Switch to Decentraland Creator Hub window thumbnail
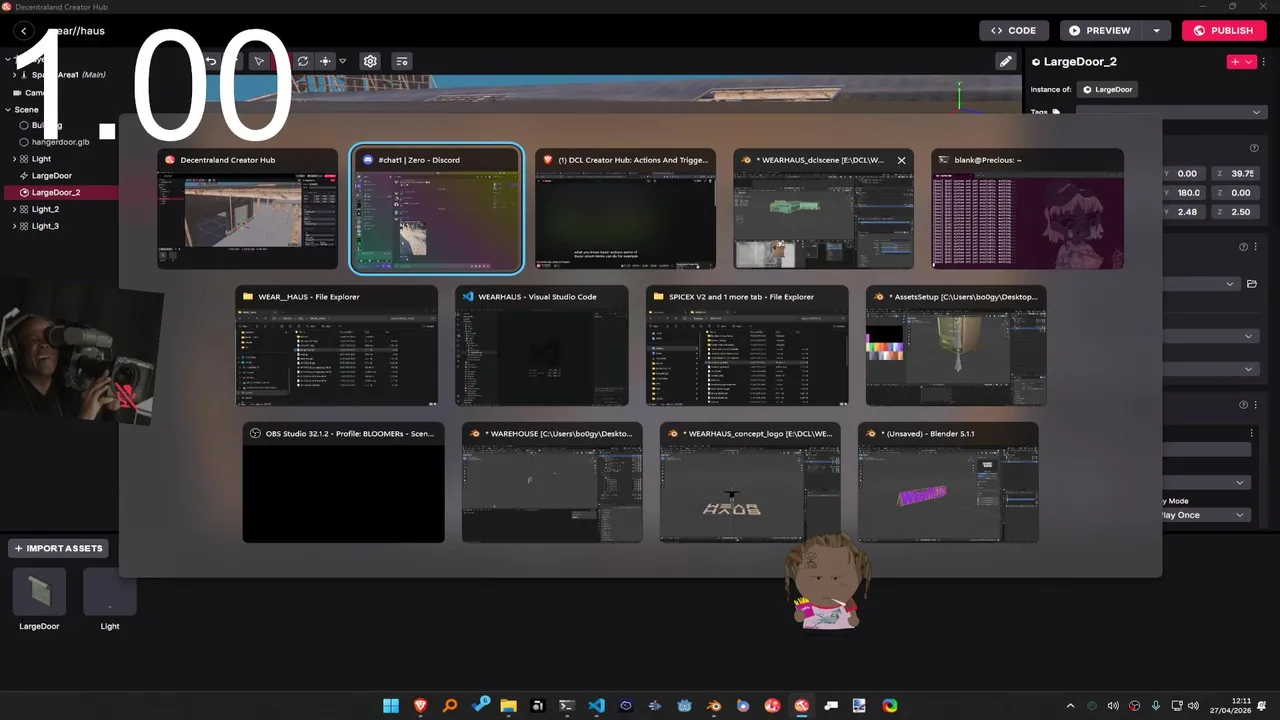Viewport: 1280px width, 720px height. point(247,209)
